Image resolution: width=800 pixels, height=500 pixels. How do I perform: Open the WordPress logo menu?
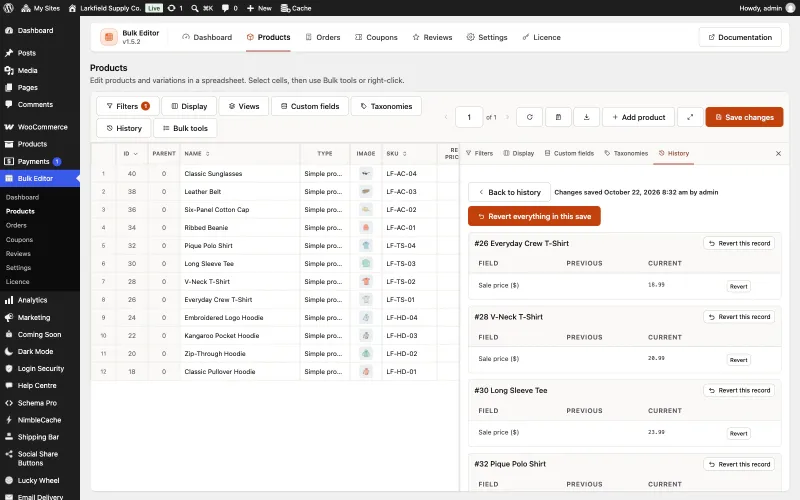8,8
